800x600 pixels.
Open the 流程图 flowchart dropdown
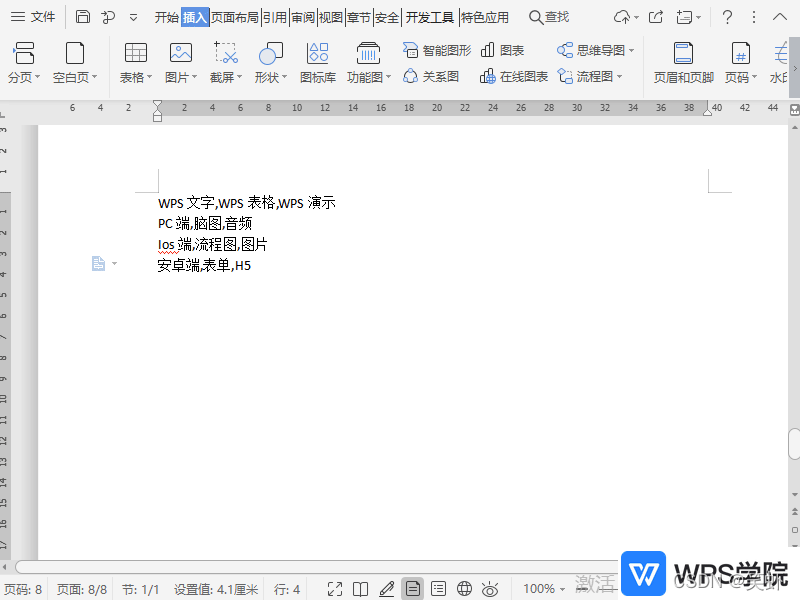590,77
